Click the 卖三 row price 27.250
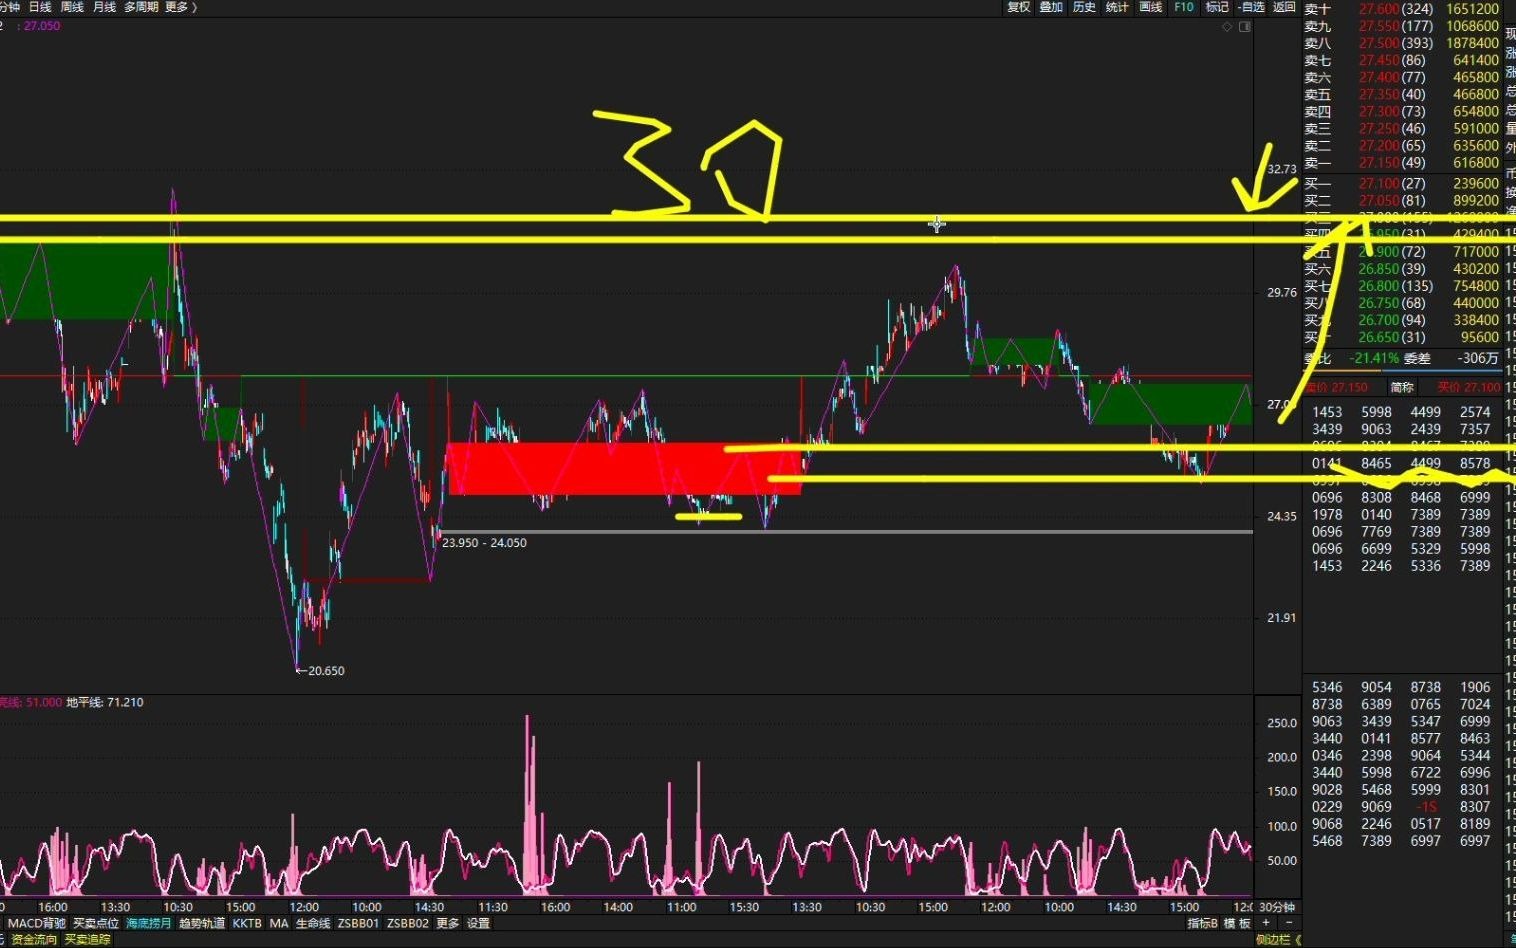The height and width of the screenshot is (948, 1516). pyautogui.click(x=1379, y=128)
